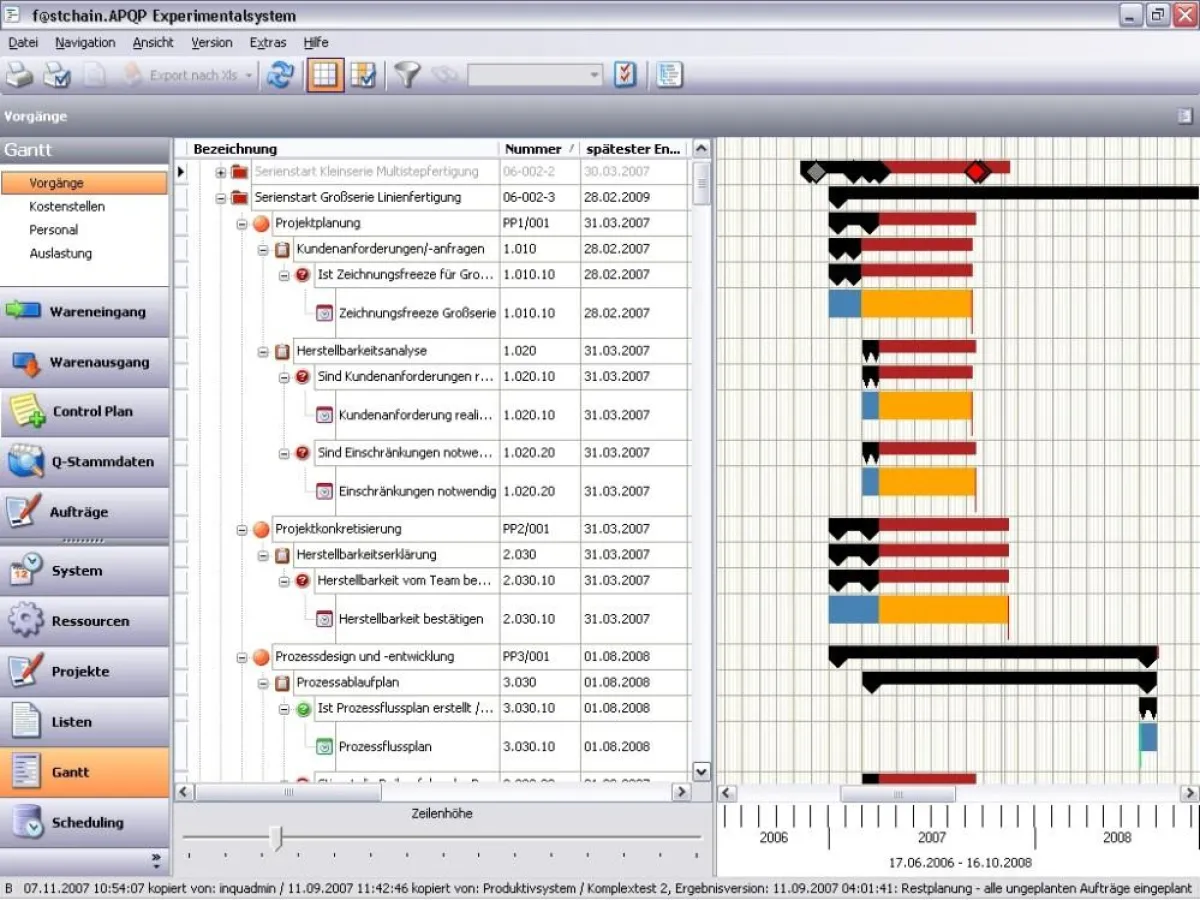Screen dimensions: 1200x900
Task: Toggle the grid view toolbar button
Action: (x=325, y=75)
